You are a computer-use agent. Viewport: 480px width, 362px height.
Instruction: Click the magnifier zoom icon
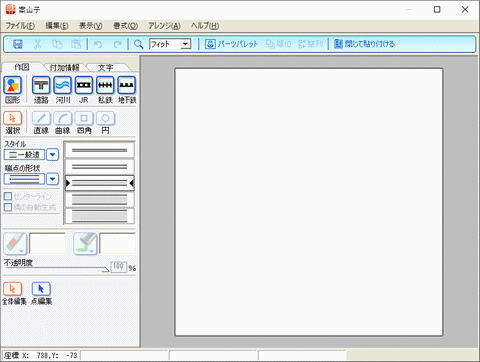click(x=138, y=44)
